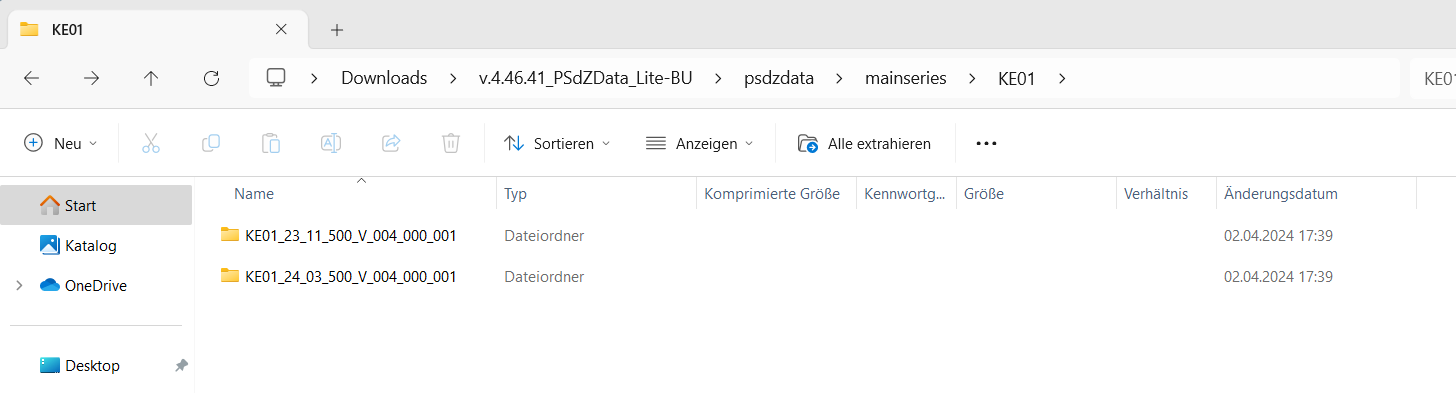
Task: Open a new tab with plus
Action: tap(337, 29)
